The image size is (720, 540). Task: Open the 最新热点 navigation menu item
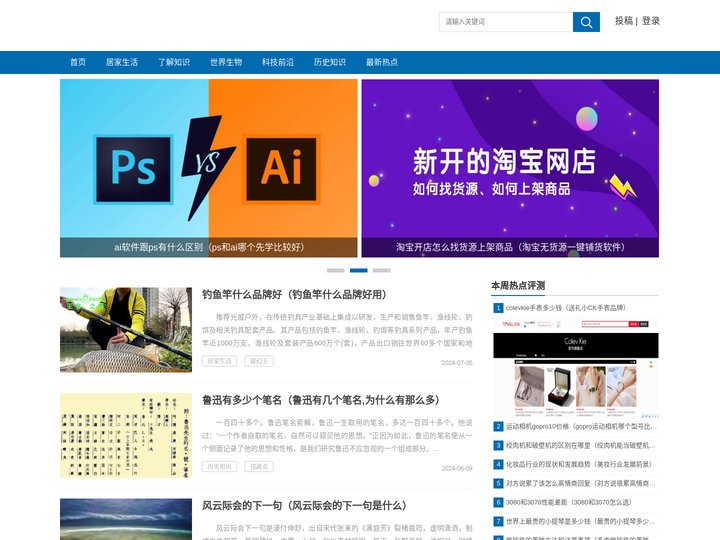click(382, 62)
